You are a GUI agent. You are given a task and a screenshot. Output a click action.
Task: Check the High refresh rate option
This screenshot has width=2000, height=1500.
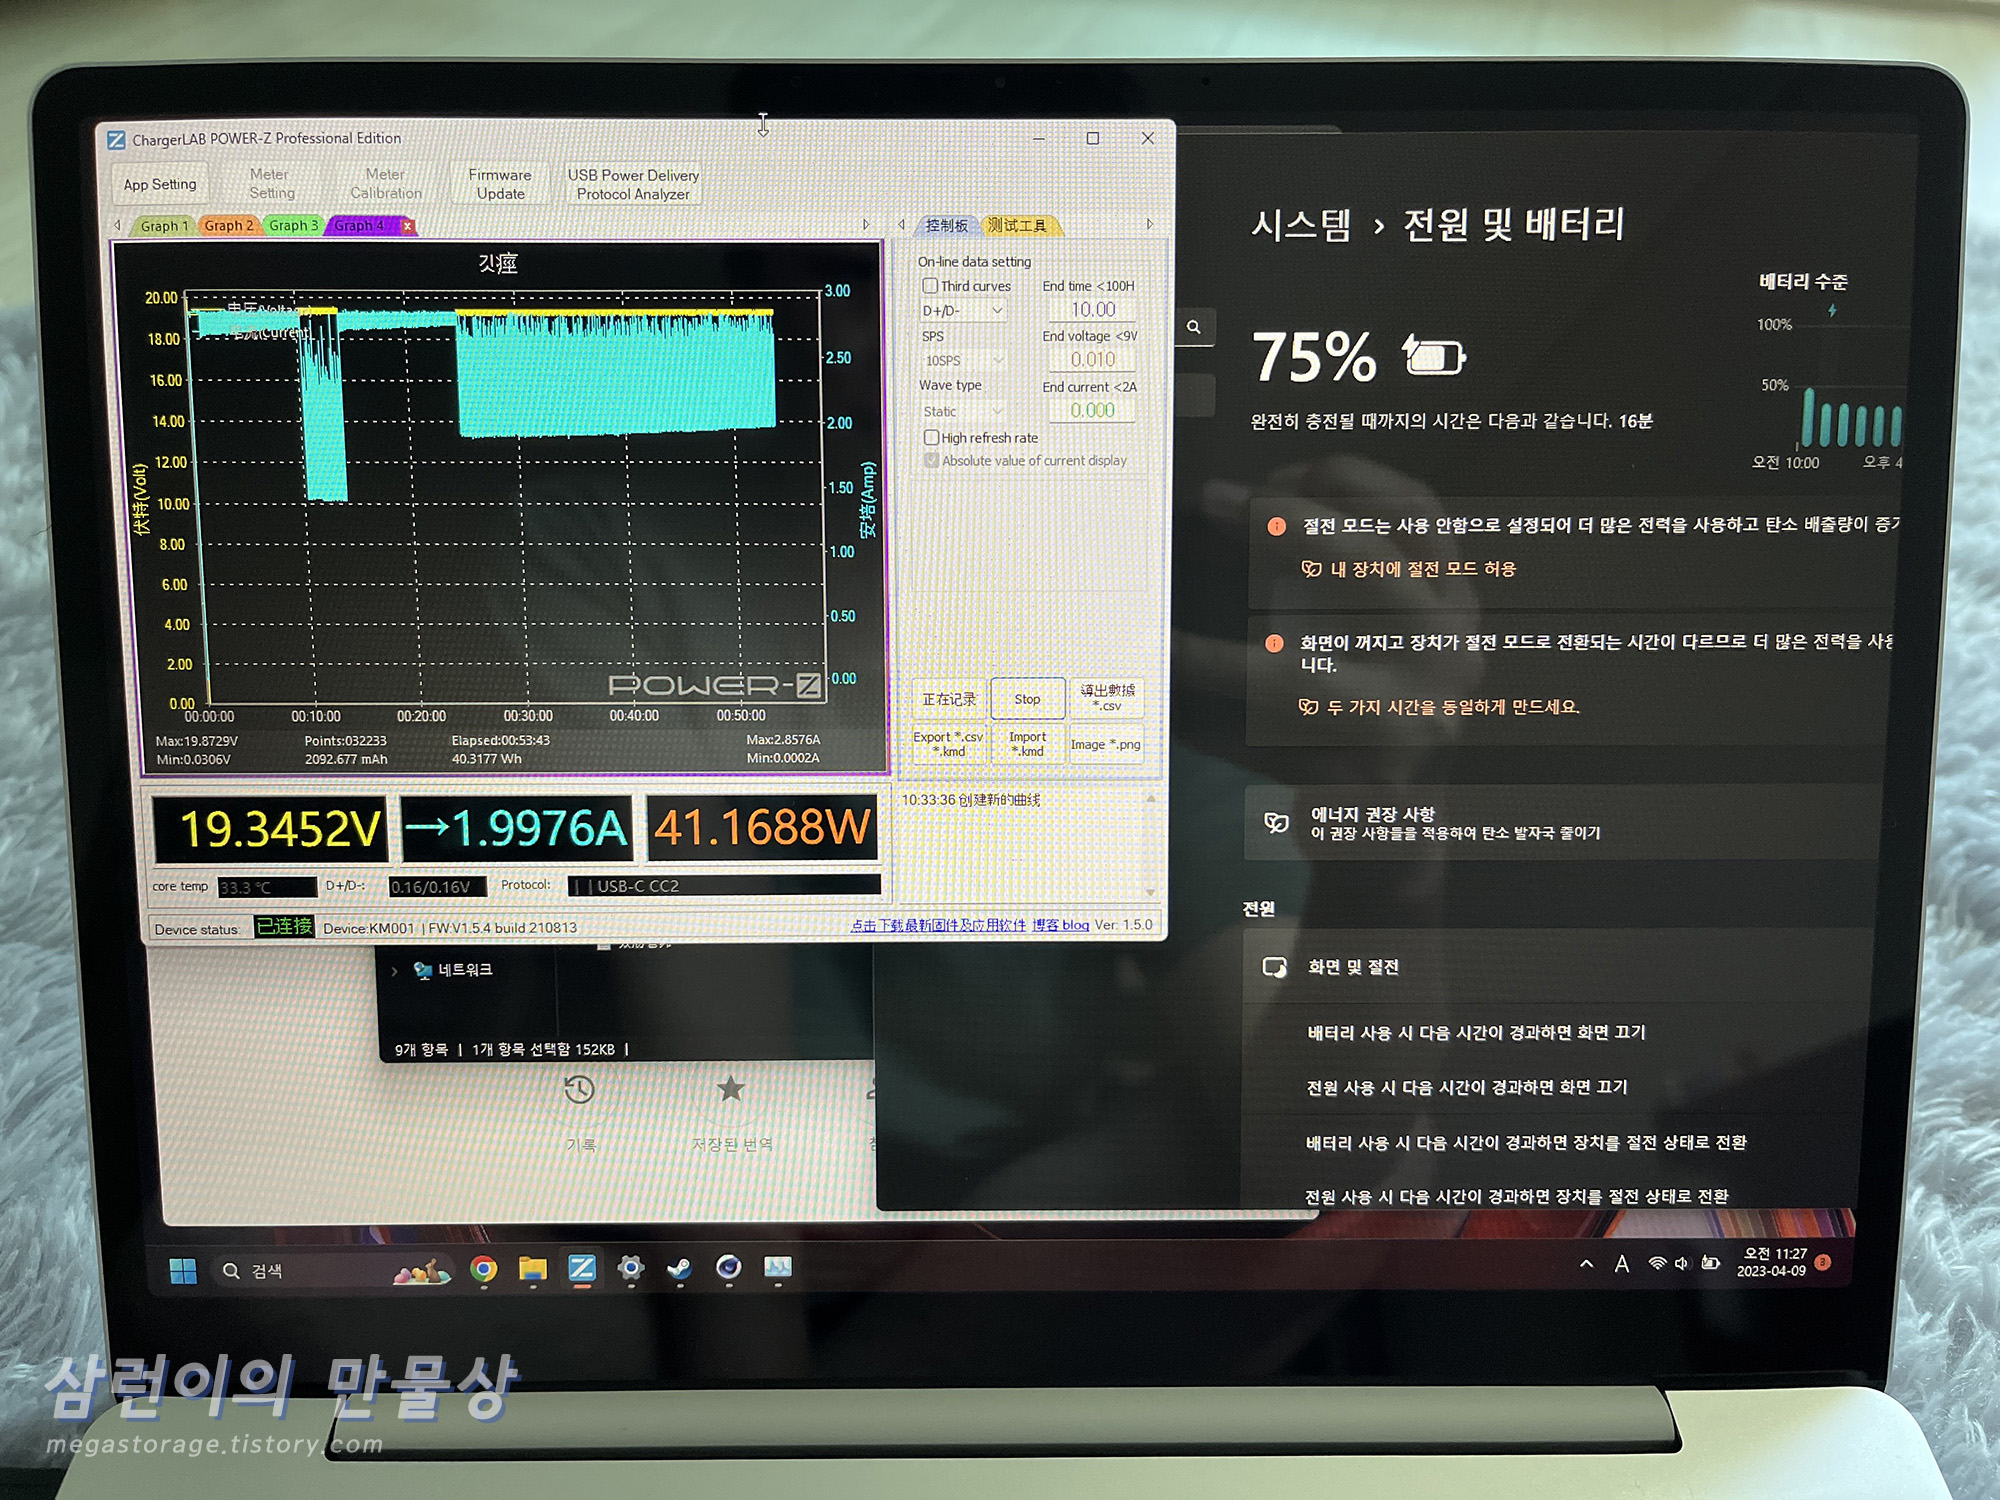[x=932, y=438]
